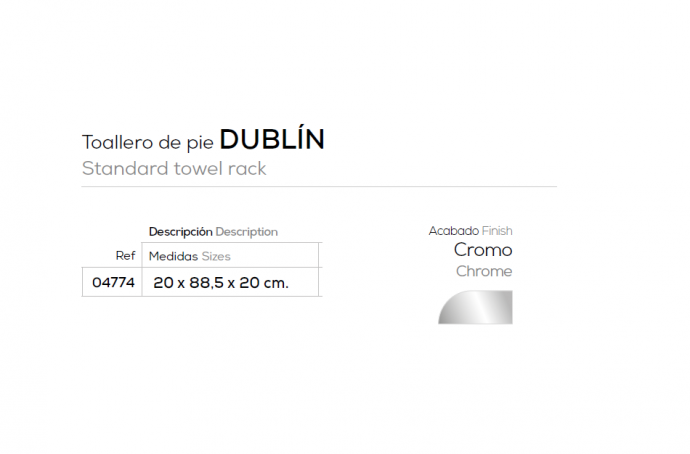Select the 'Toallero de pie' heading text

coord(147,141)
